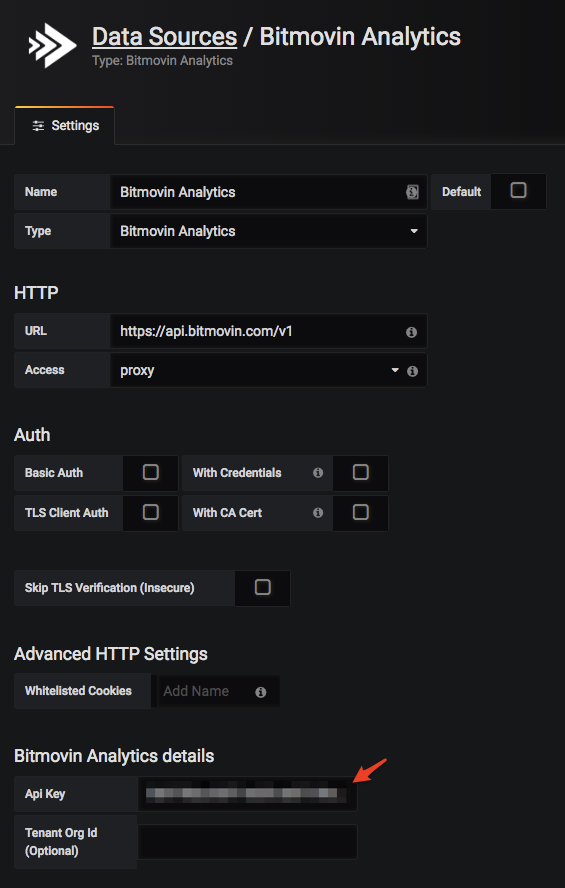Open the Access proxy dropdown
Screen dimensions: 565x888
point(268,370)
